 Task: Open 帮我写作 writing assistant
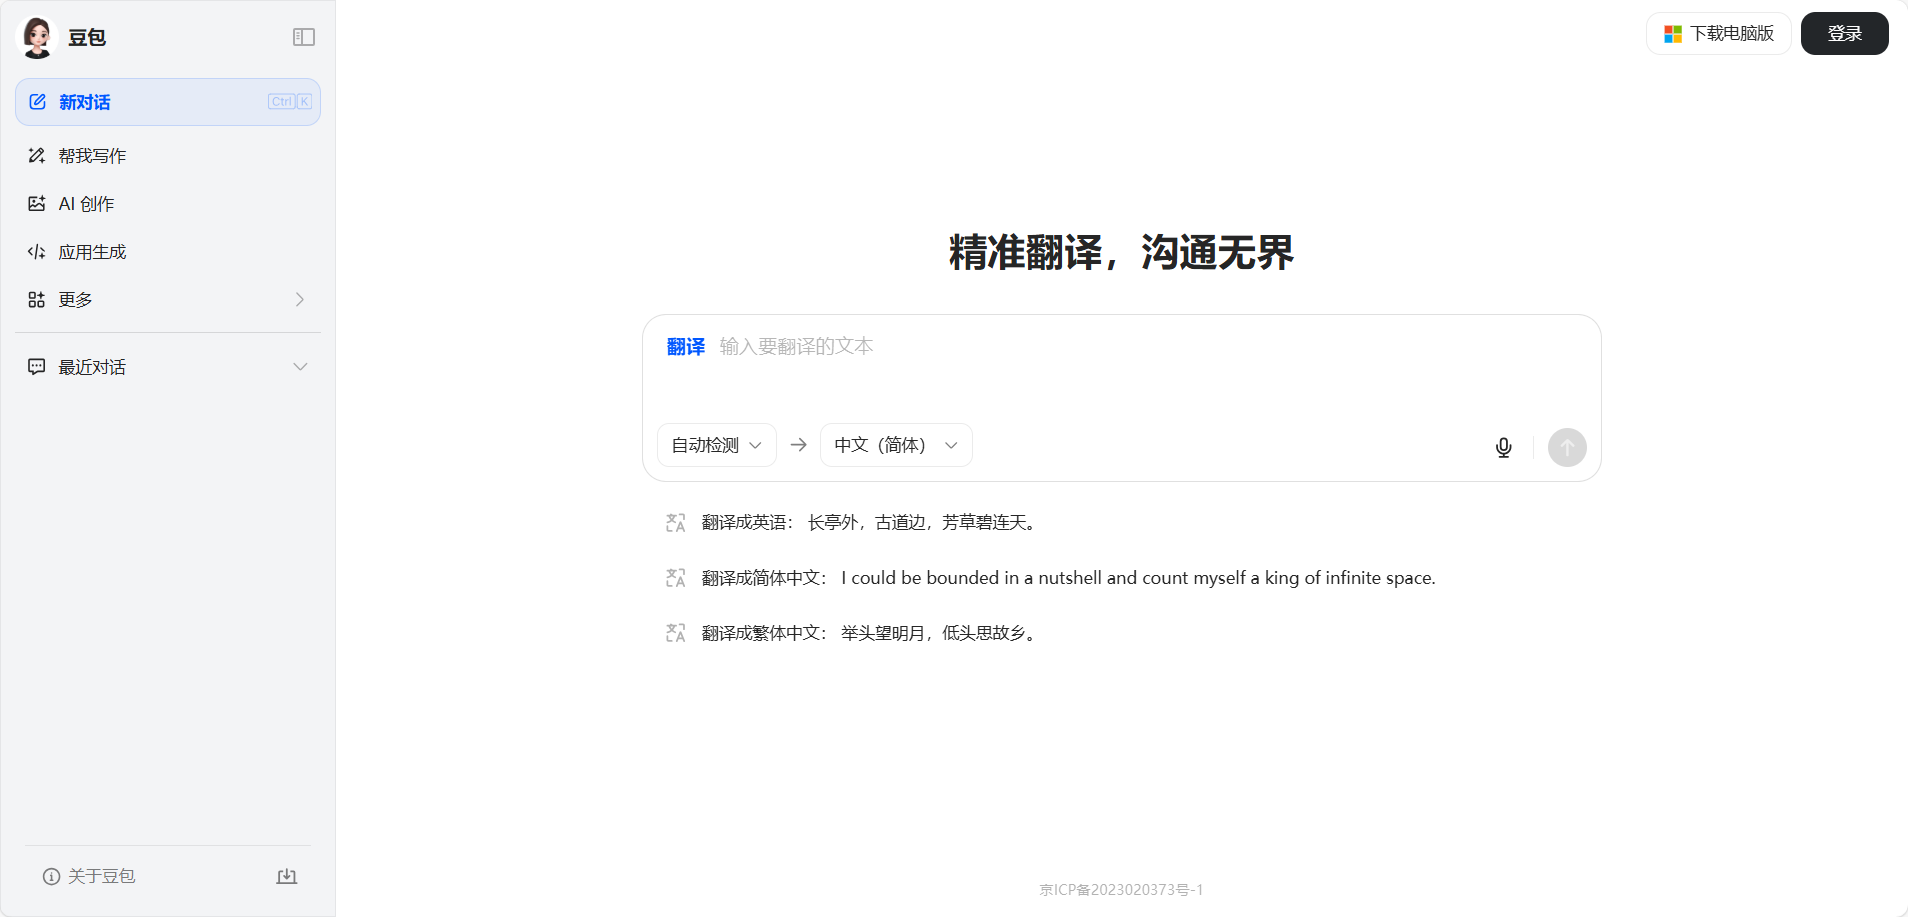pyautogui.click(x=92, y=156)
